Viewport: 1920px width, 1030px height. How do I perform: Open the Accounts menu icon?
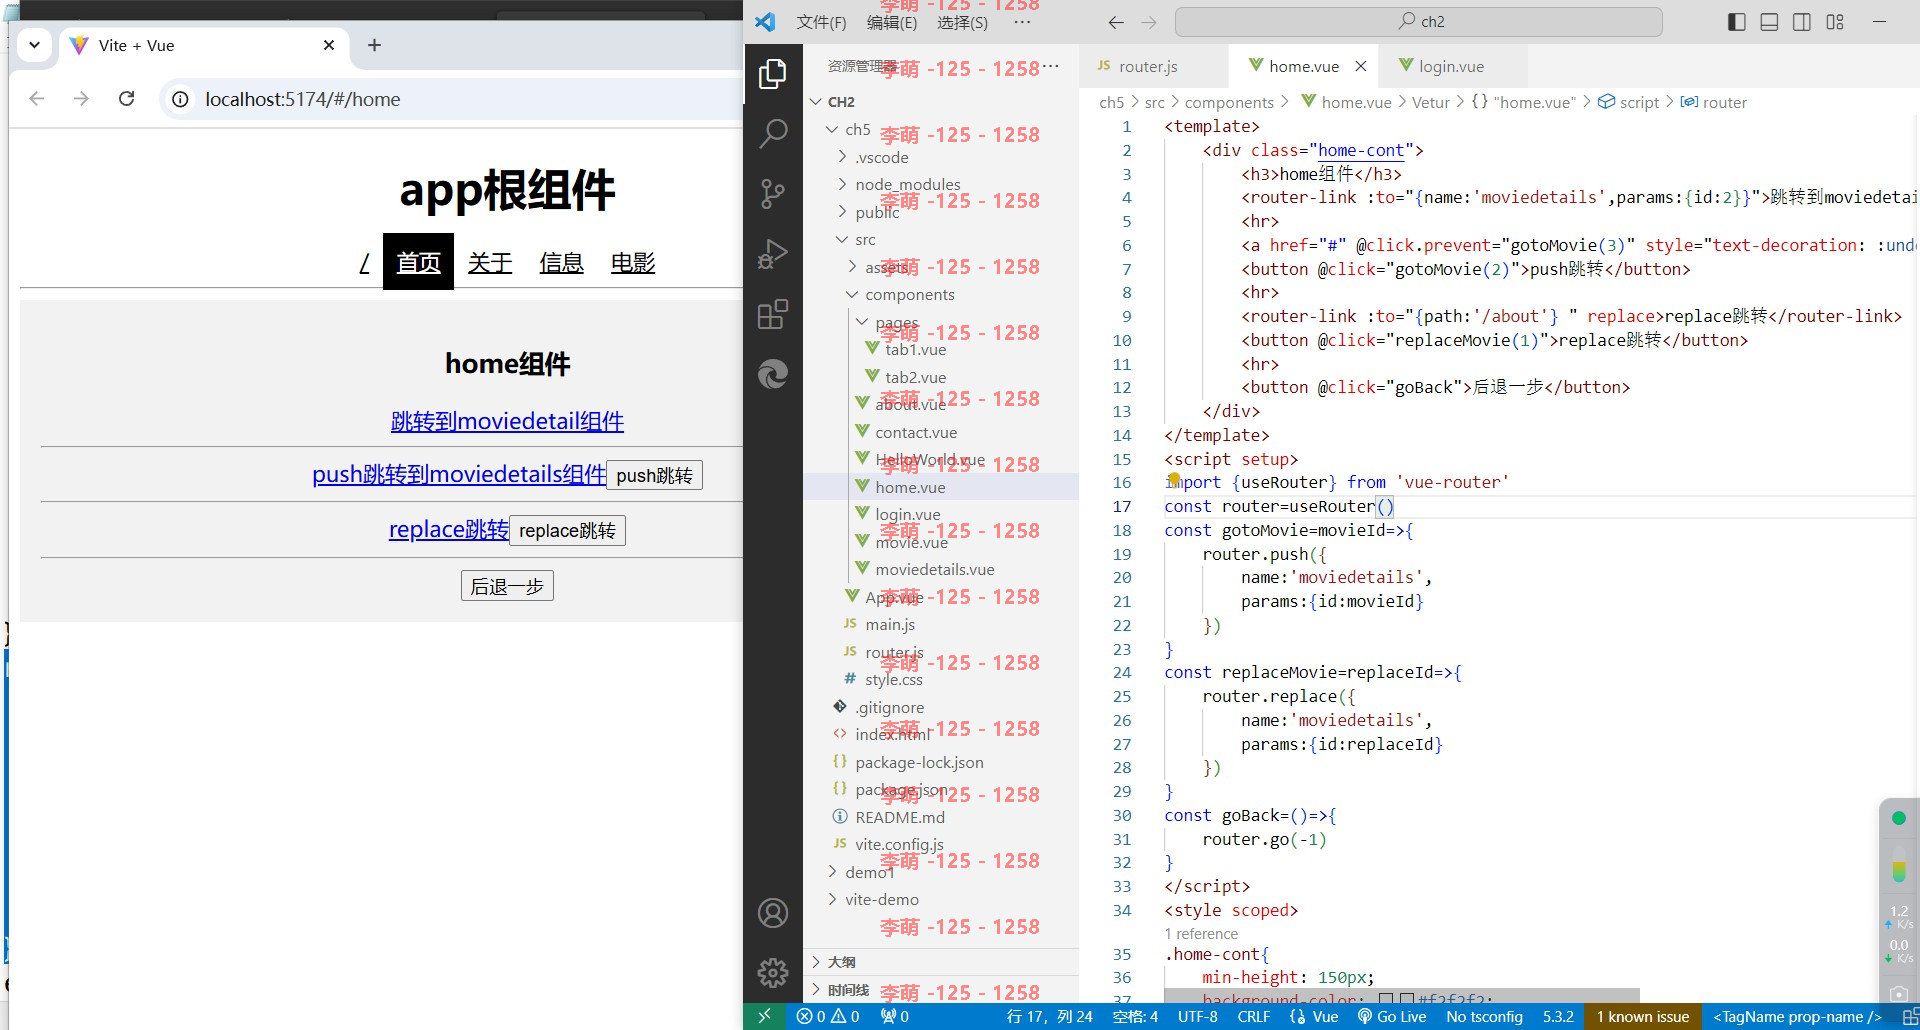pos(772,913)
